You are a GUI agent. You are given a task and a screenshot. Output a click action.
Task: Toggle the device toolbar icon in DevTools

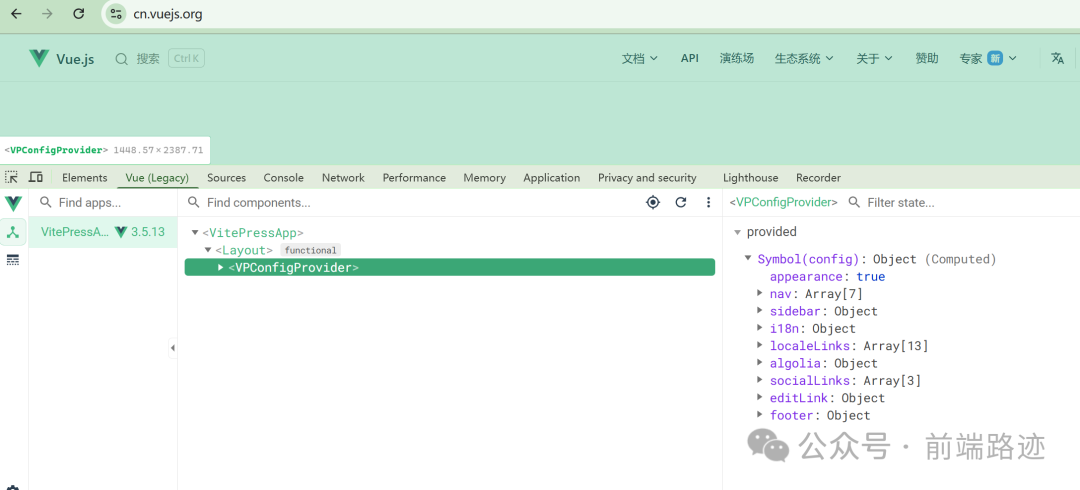pos(36,177)
